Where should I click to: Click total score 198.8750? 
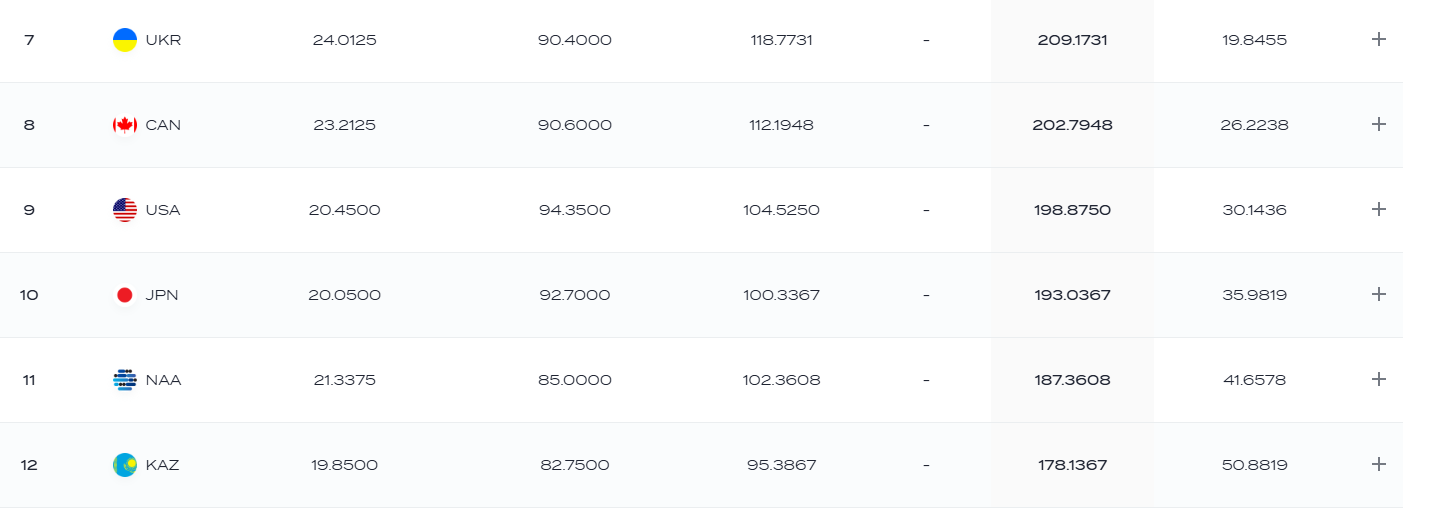pos(1072,210)
